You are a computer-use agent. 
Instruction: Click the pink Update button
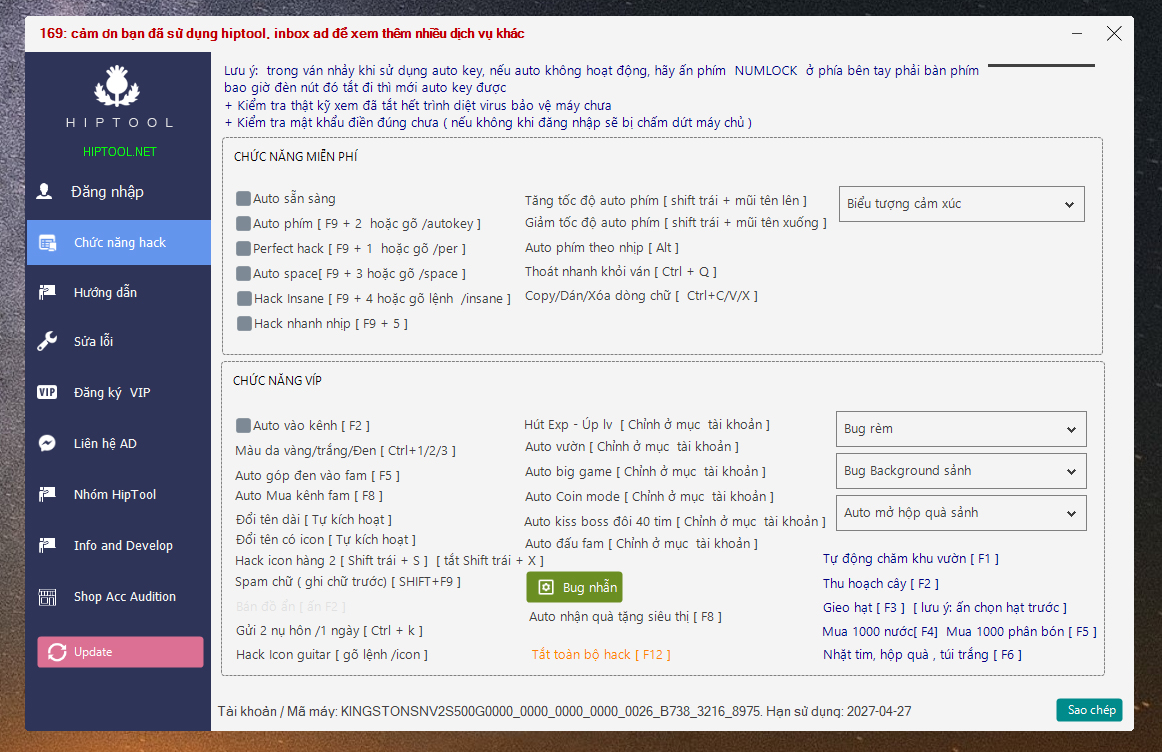[120, 652]
